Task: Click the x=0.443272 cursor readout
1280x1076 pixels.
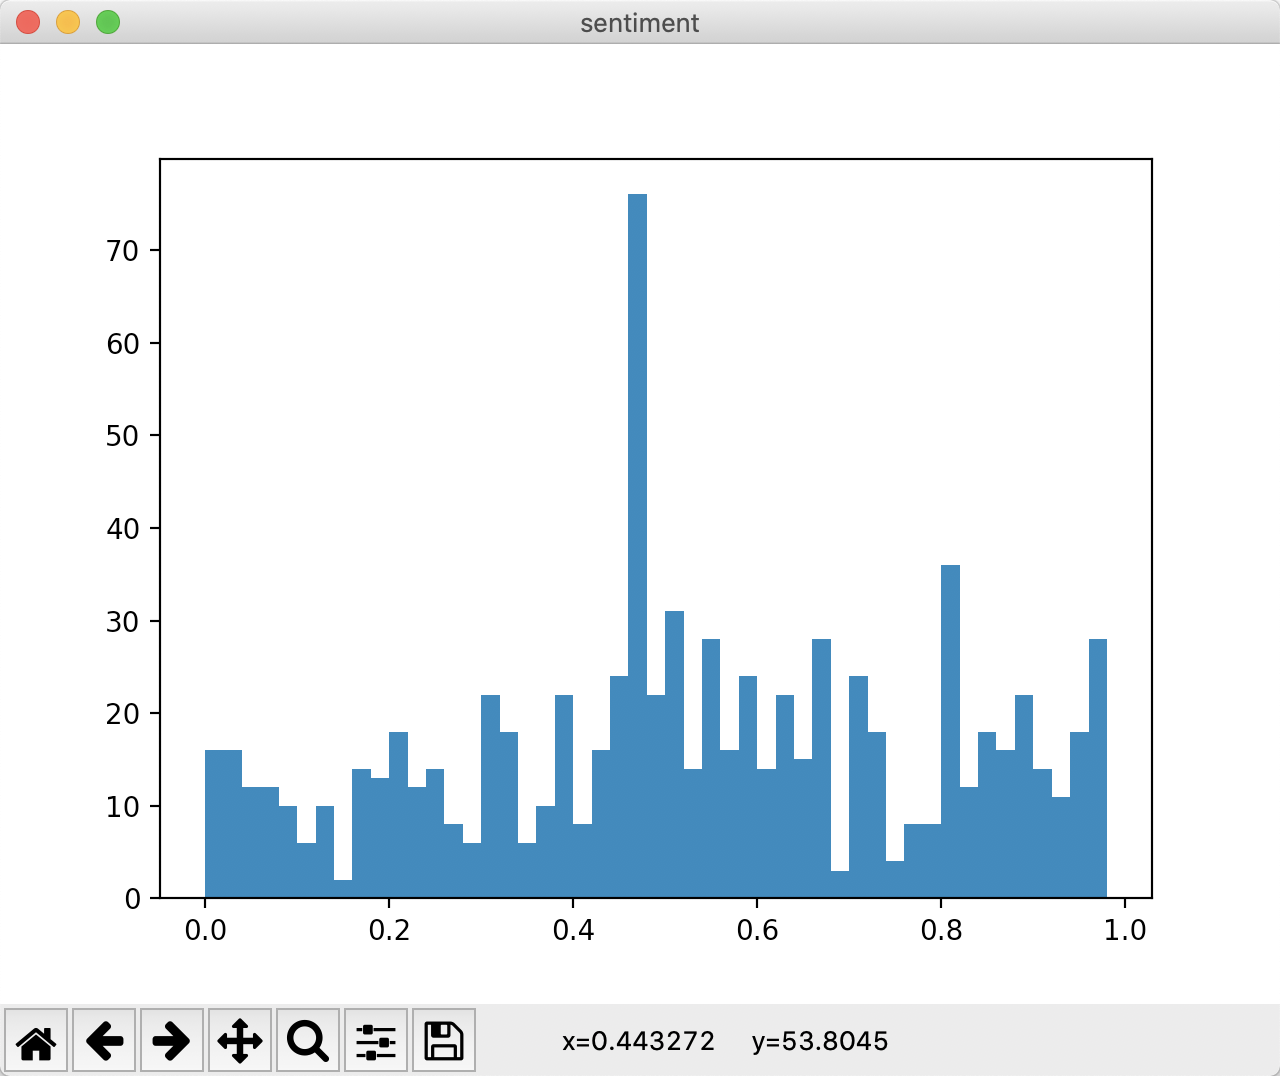Action: [638, 1042]
